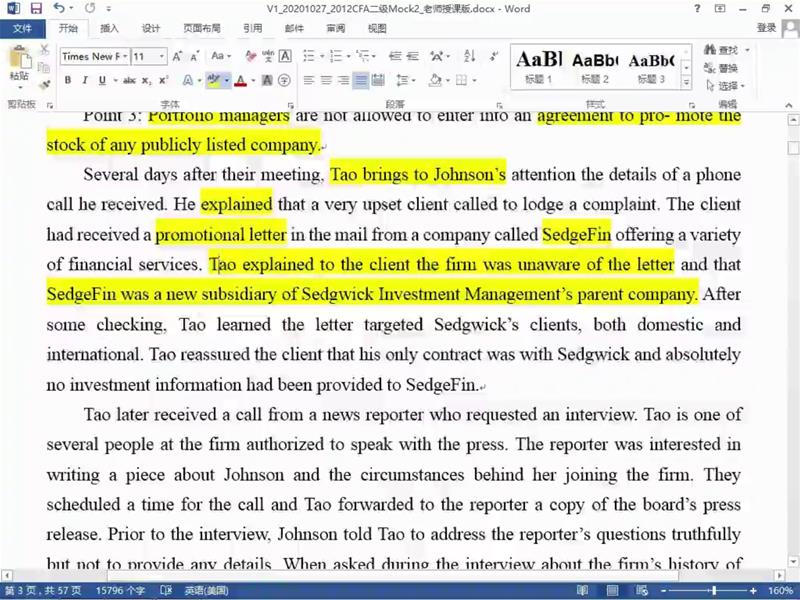This screenshot has width=800, height=600.
Task: Open Word Help with the question mark
Action: tap(697, 8)
